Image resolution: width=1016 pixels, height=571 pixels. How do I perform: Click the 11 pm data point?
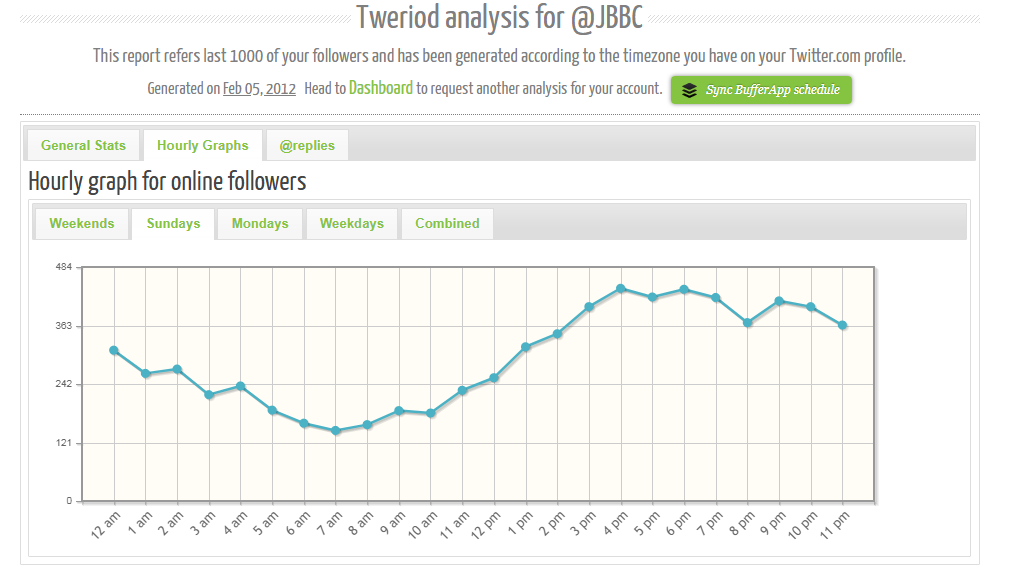pos(843,325)
